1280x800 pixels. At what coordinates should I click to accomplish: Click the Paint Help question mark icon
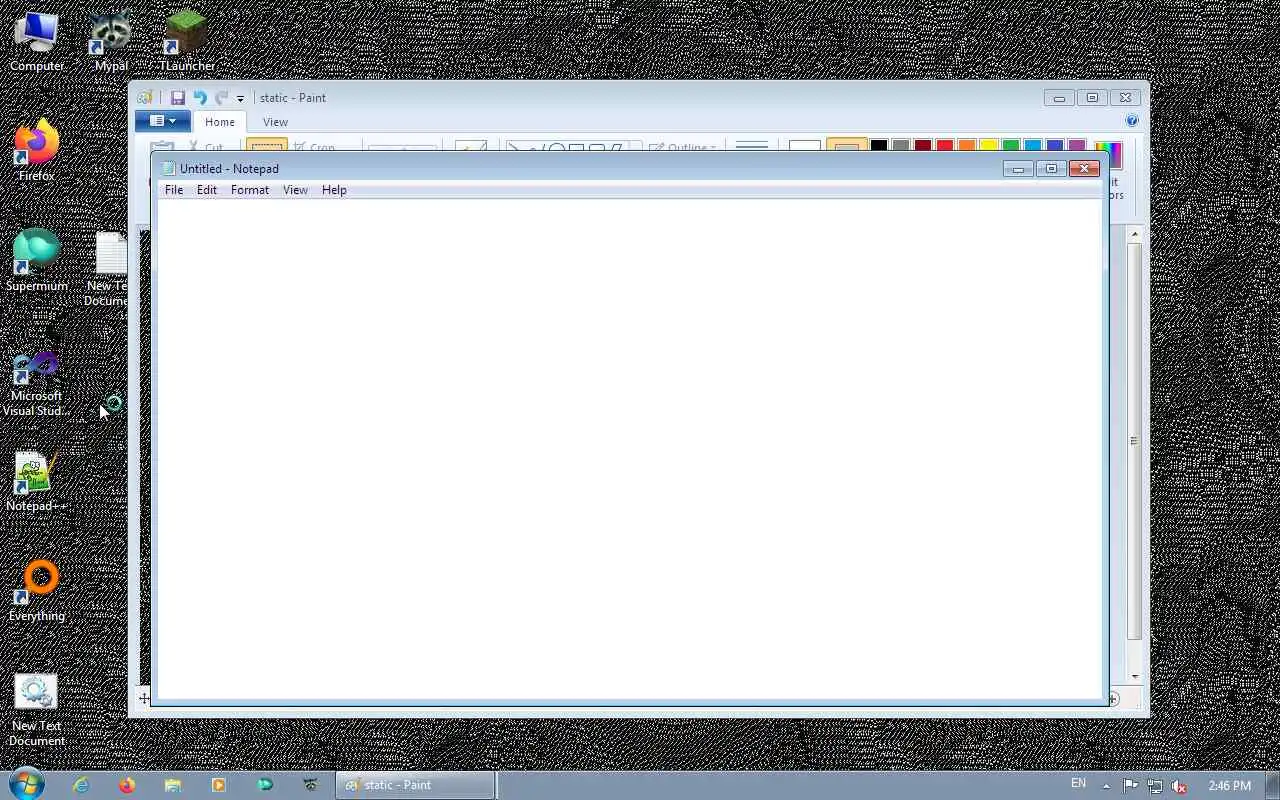1132,121
